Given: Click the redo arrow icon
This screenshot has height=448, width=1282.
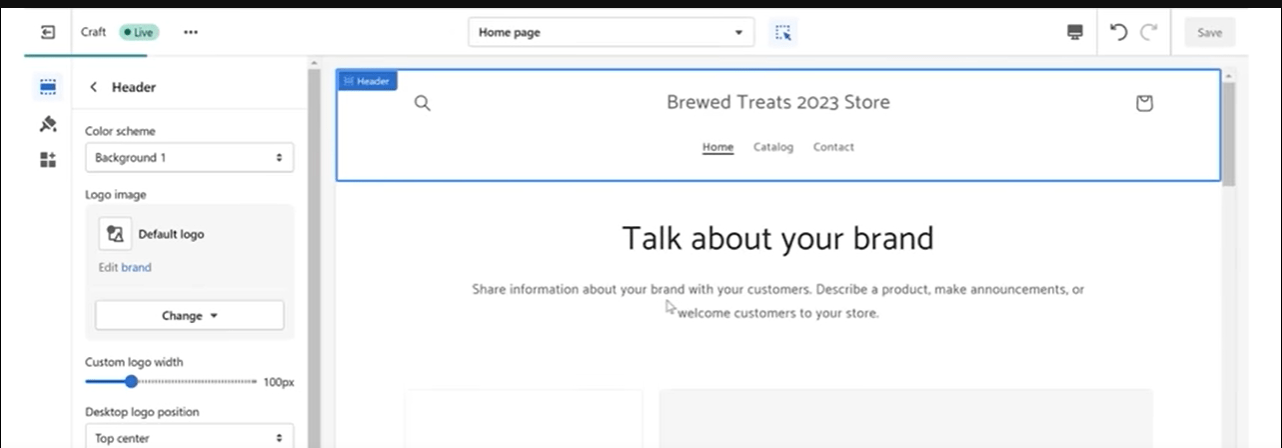Looking at the screenshot, I should pos(1148,32).
